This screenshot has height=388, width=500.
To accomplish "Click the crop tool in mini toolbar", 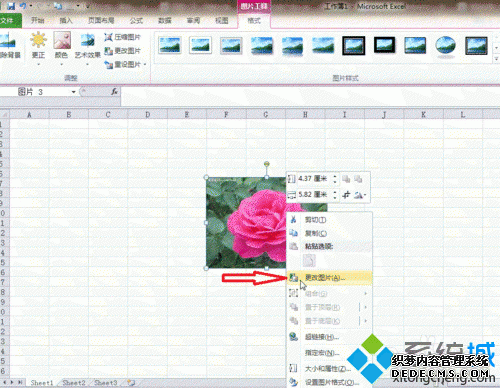I will [x=346, y=195].
